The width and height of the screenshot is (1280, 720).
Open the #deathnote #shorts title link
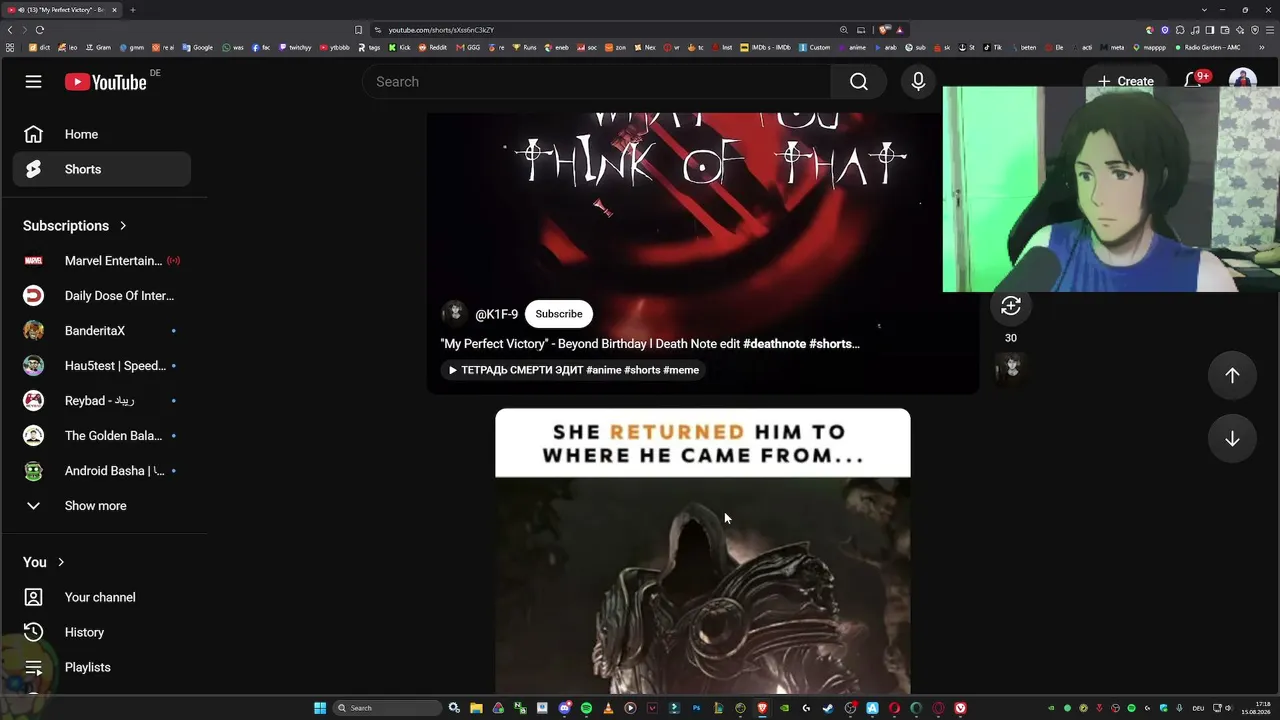(x=801, y=344)
